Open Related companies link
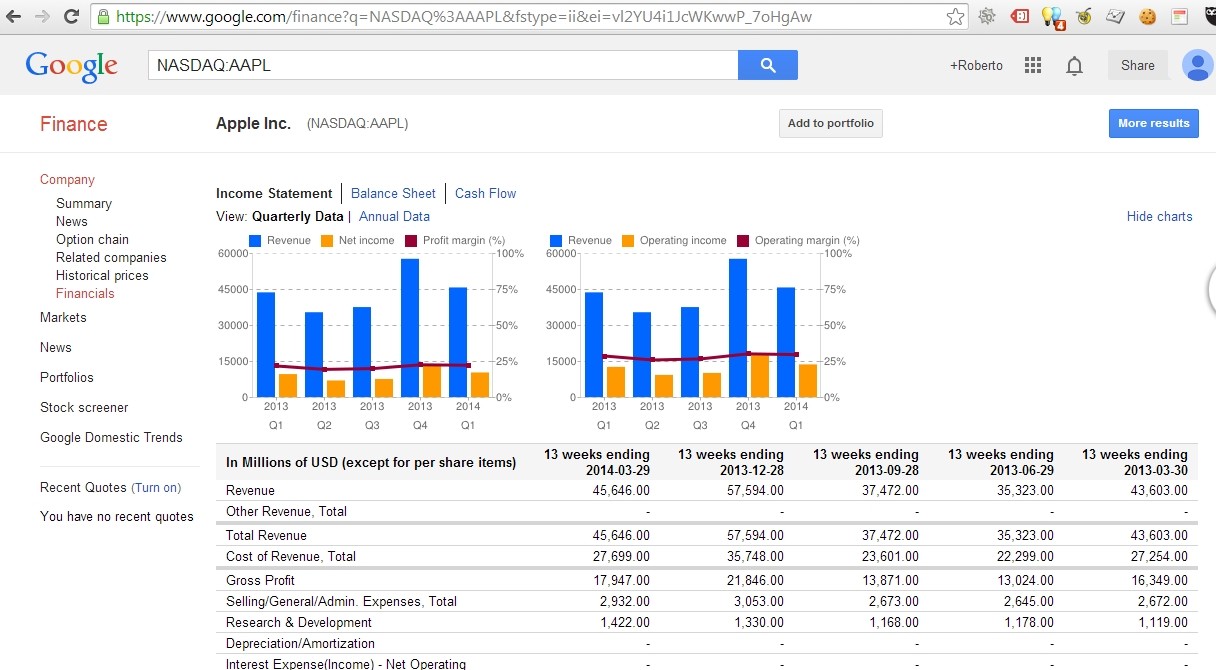 (111, 258)
